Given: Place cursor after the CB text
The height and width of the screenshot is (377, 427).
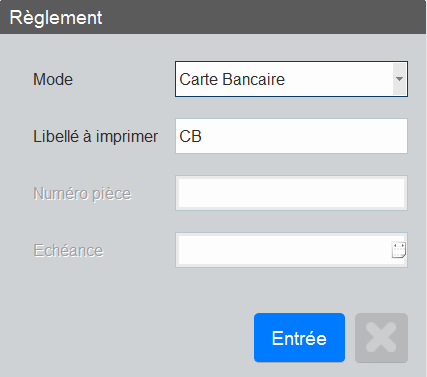Looking at the screenshot, I should [x=202, y=136].
